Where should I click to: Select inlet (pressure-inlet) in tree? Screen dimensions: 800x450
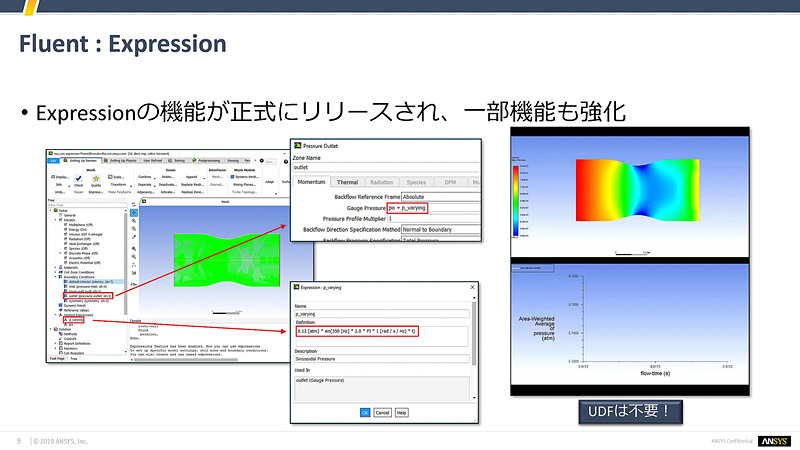[x=85, y=287]
